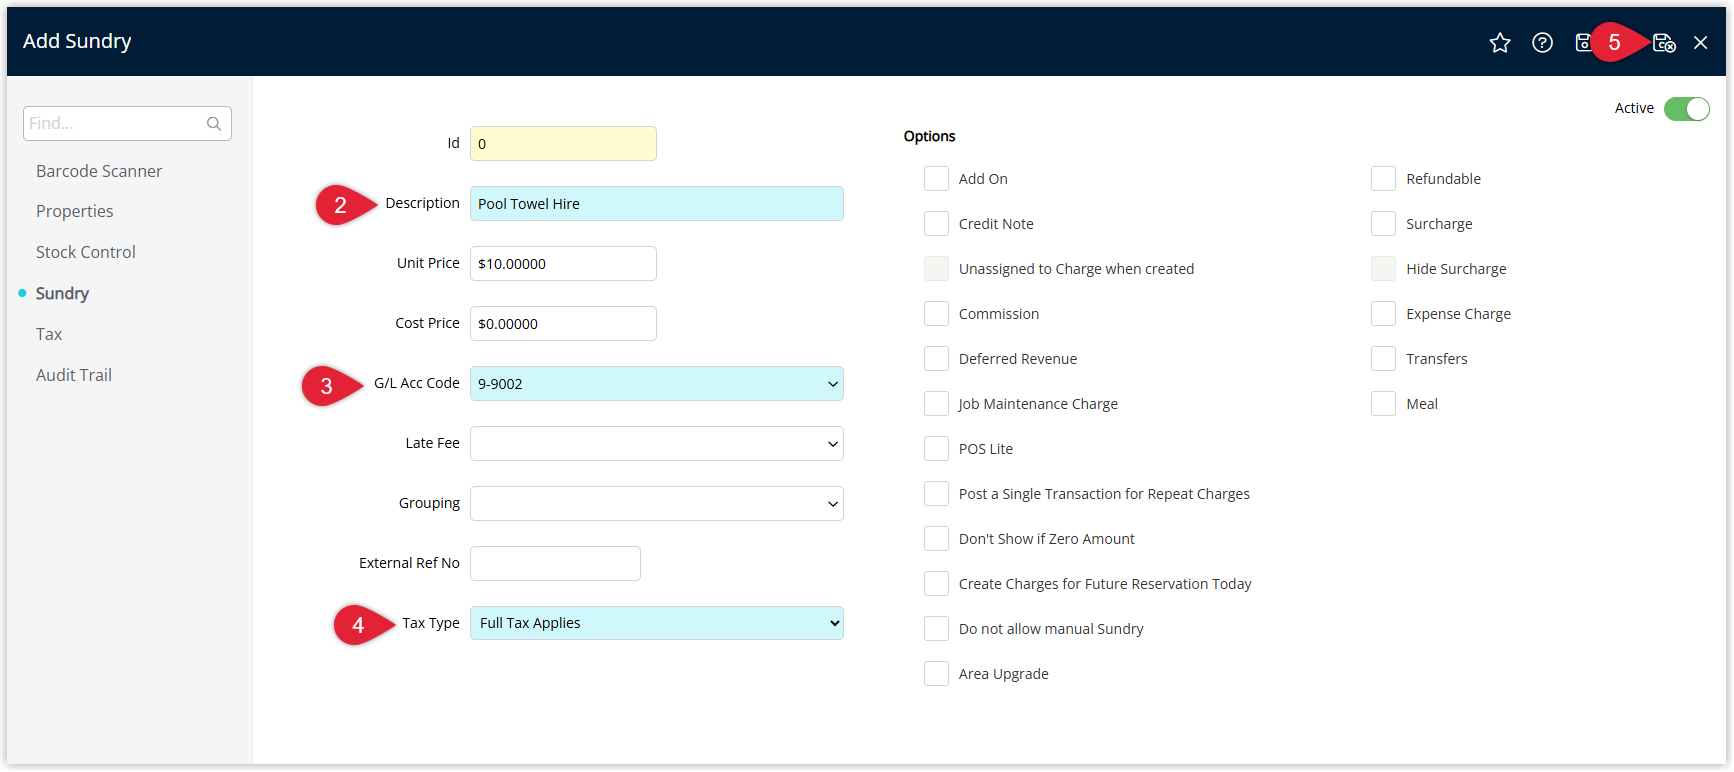1734x772 pixels.
Task: Check the POS Lite option
Action: pyautogui.click(x=937, y=449)
